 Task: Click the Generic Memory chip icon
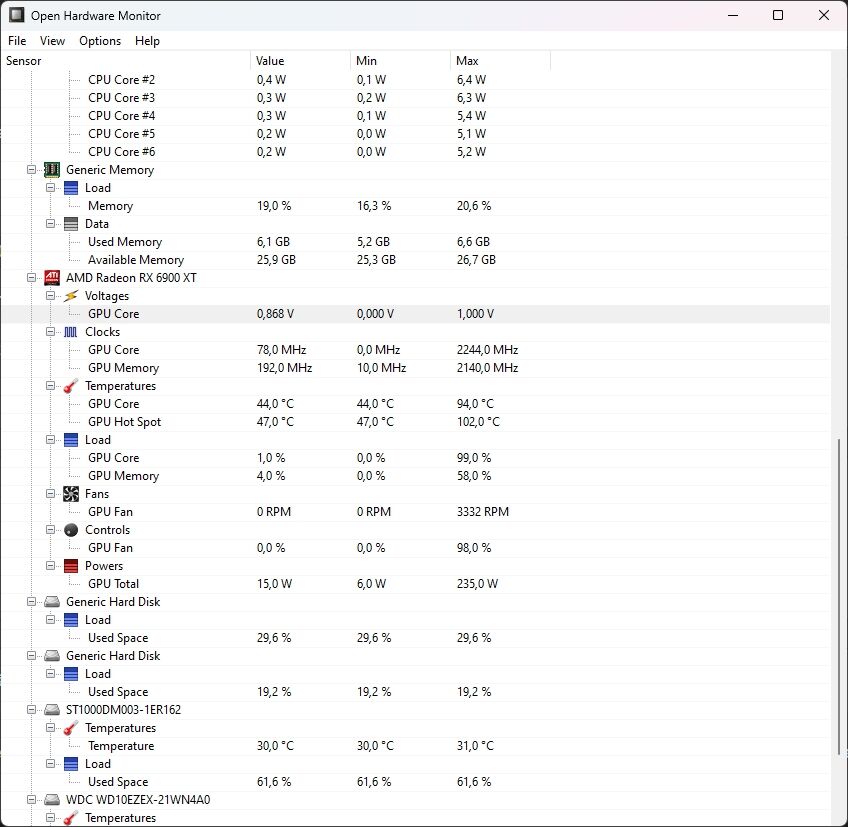[x=52, y=170]
